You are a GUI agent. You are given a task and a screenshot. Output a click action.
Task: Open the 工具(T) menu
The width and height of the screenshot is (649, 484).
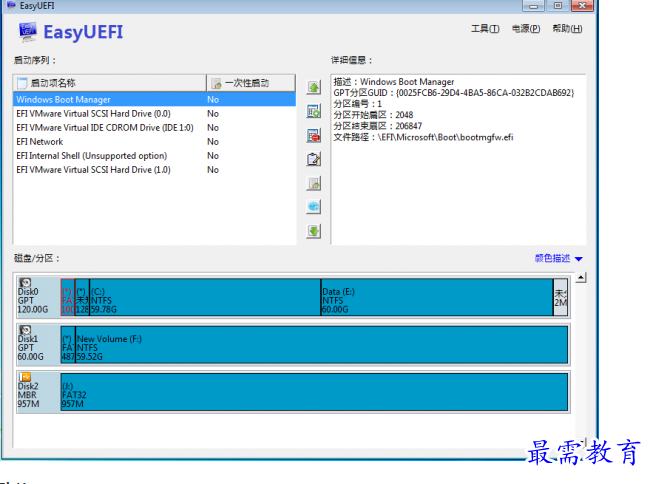485,29
